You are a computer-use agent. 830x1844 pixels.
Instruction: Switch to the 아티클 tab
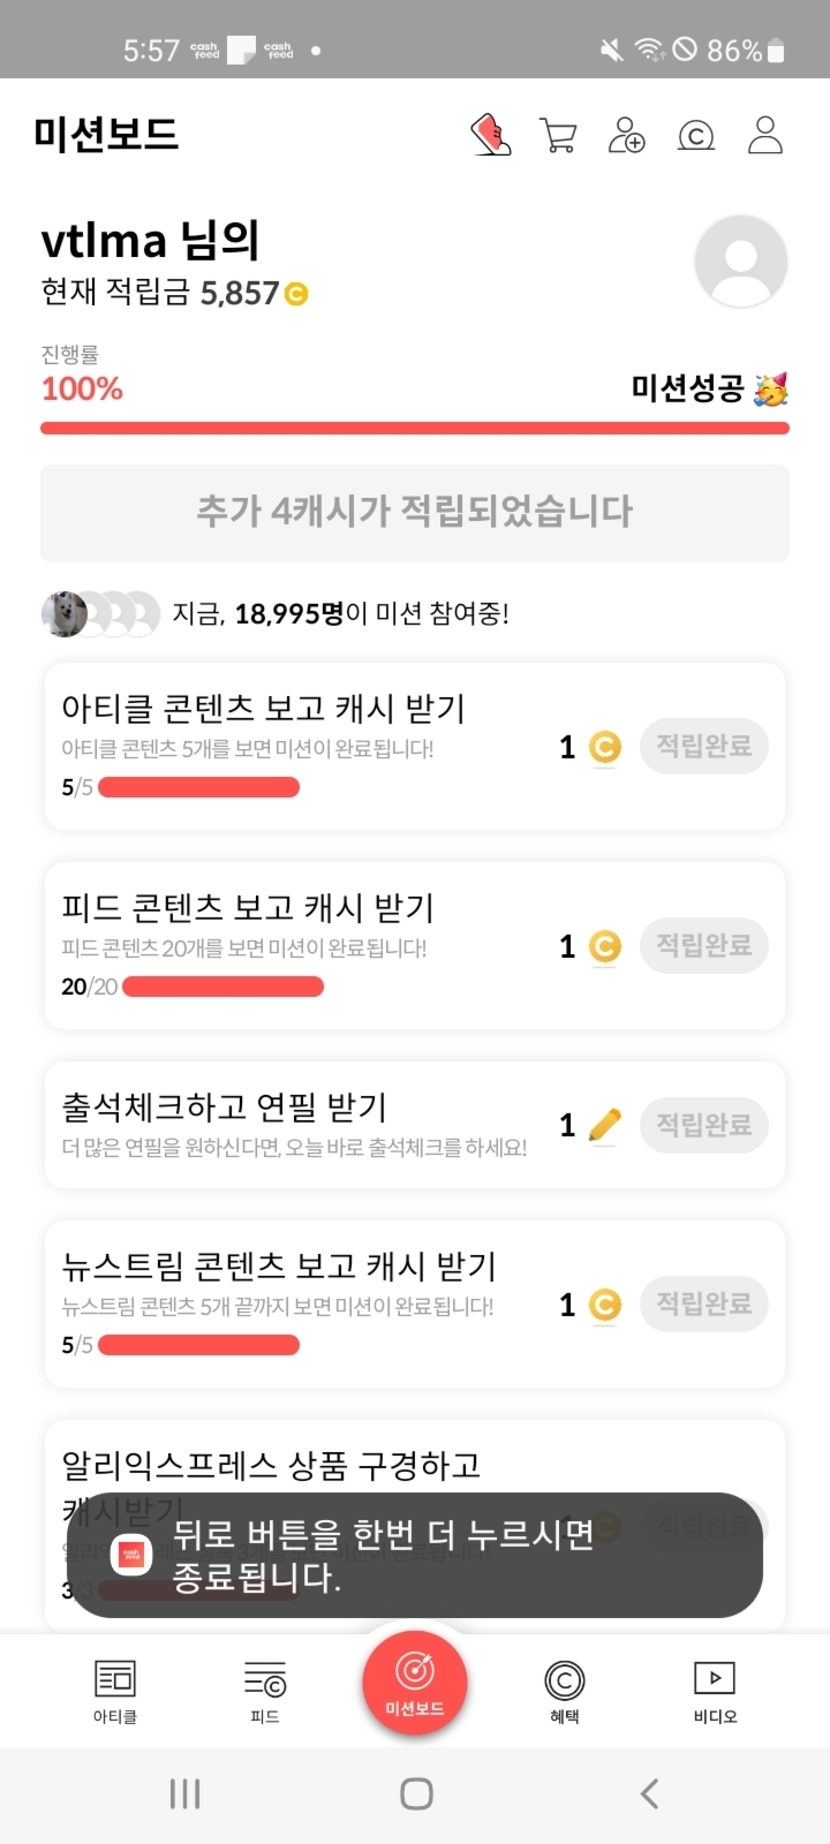115,1692
